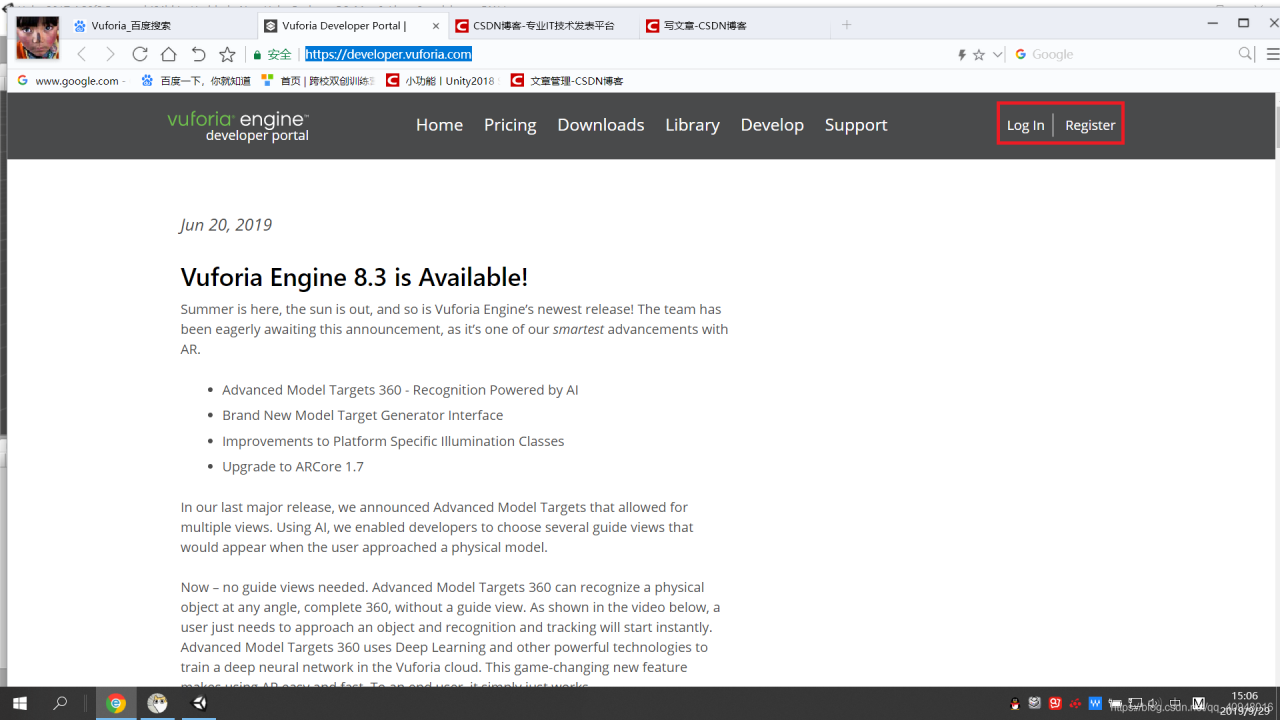Open Support in Vuforia nav
Screen dimensions: 1280x720
coord(856,125)
